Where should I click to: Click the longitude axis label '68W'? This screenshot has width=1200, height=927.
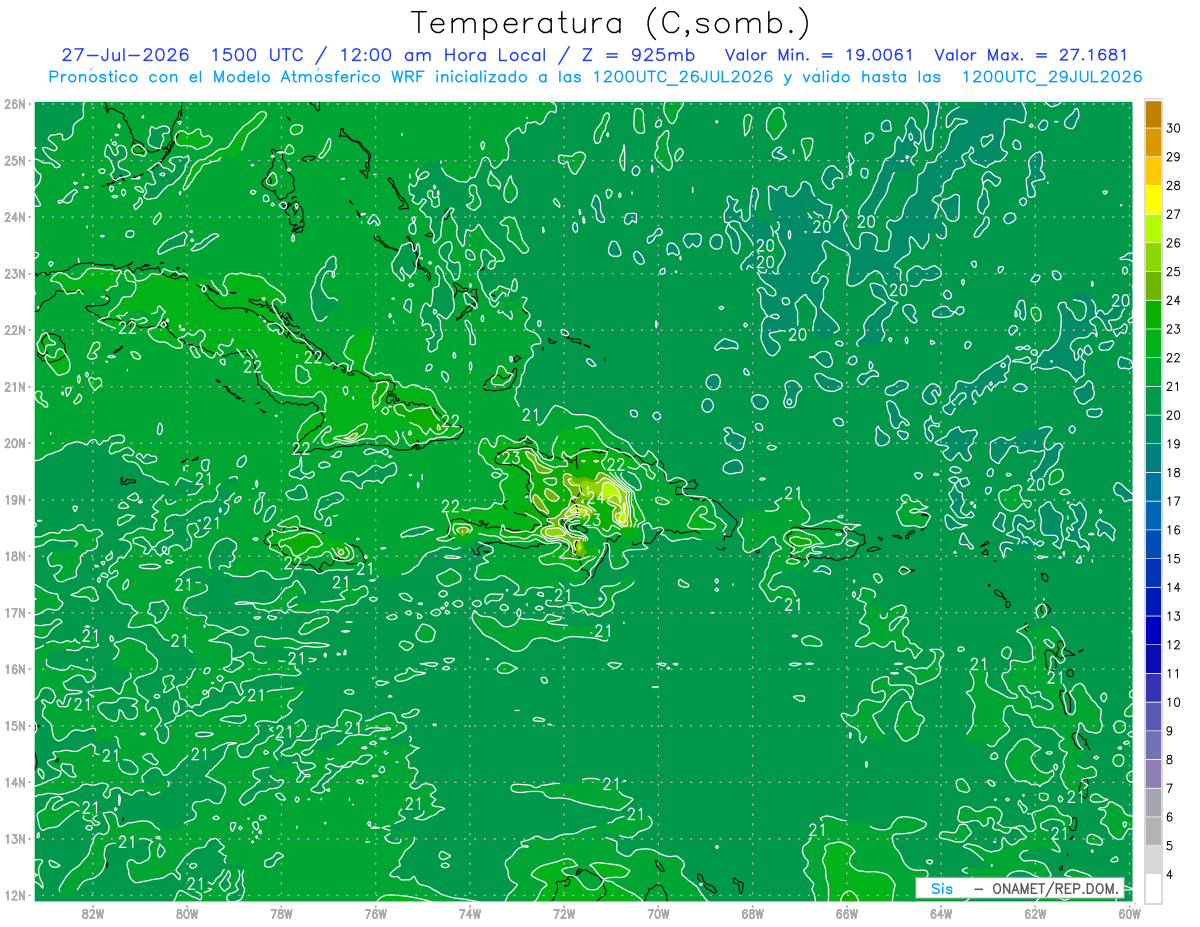(752, 913)
